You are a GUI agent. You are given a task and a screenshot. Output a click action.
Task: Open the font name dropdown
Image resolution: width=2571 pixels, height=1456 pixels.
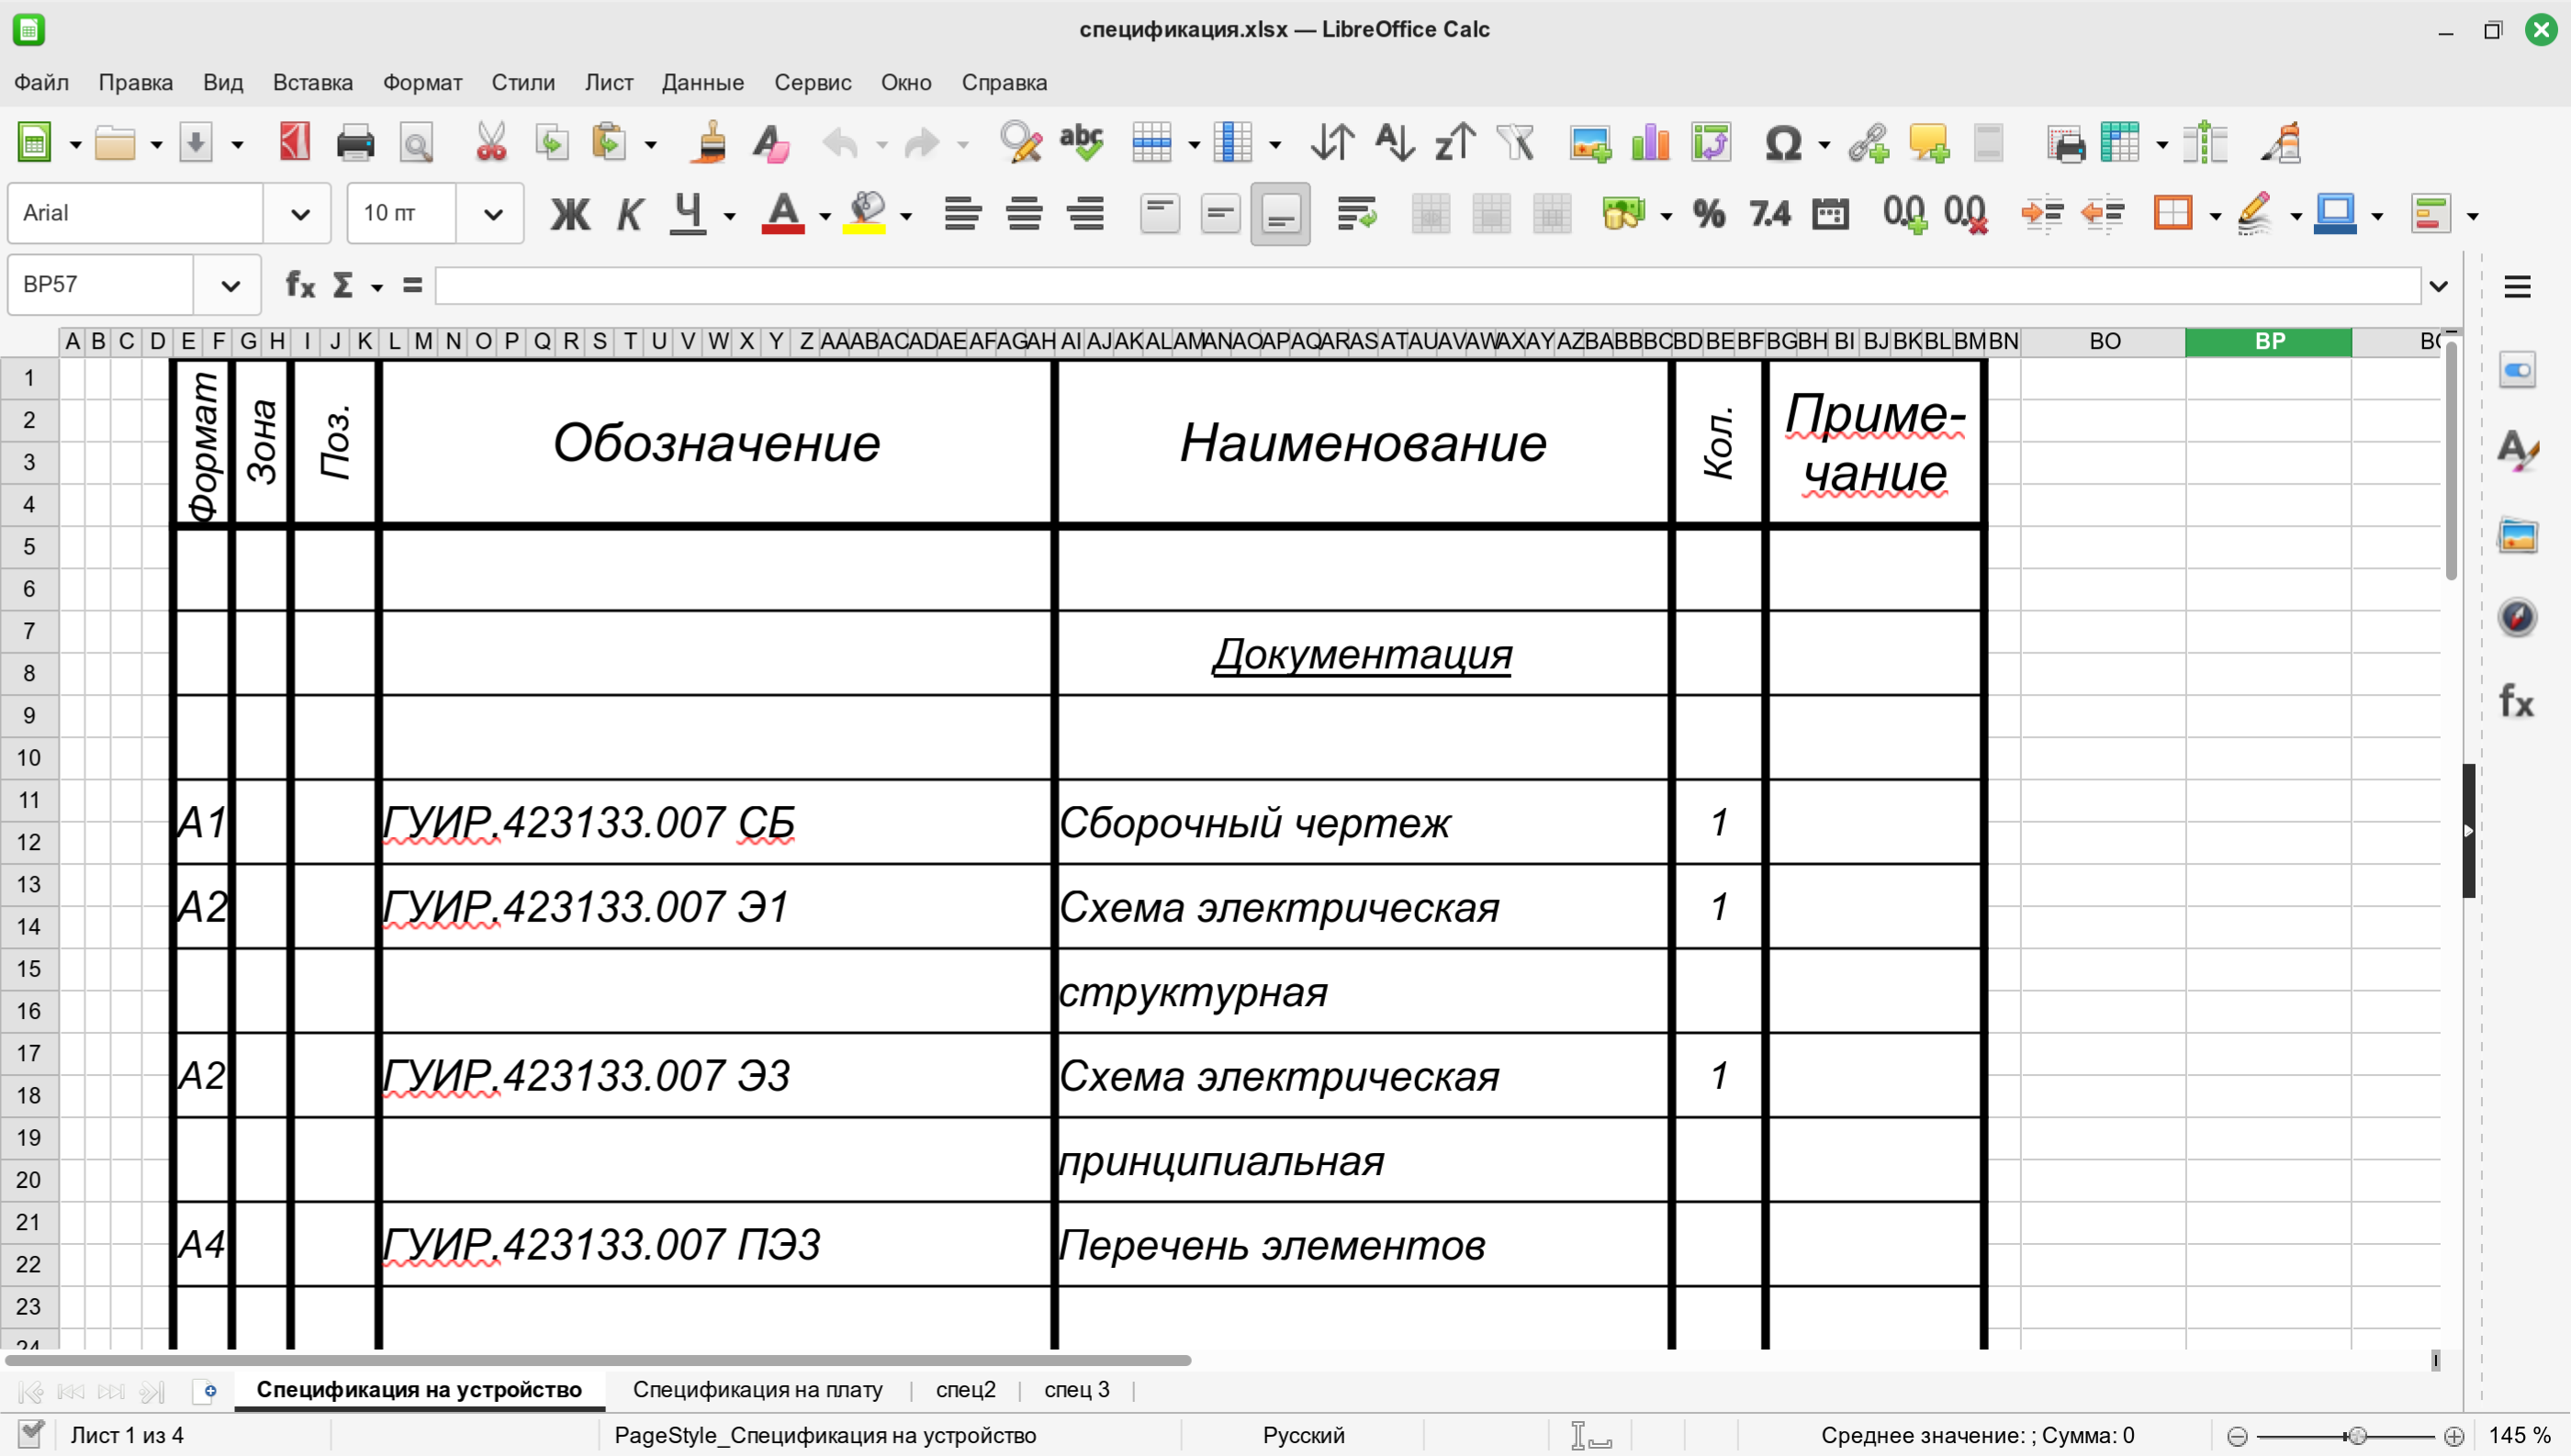pos(299,214)
